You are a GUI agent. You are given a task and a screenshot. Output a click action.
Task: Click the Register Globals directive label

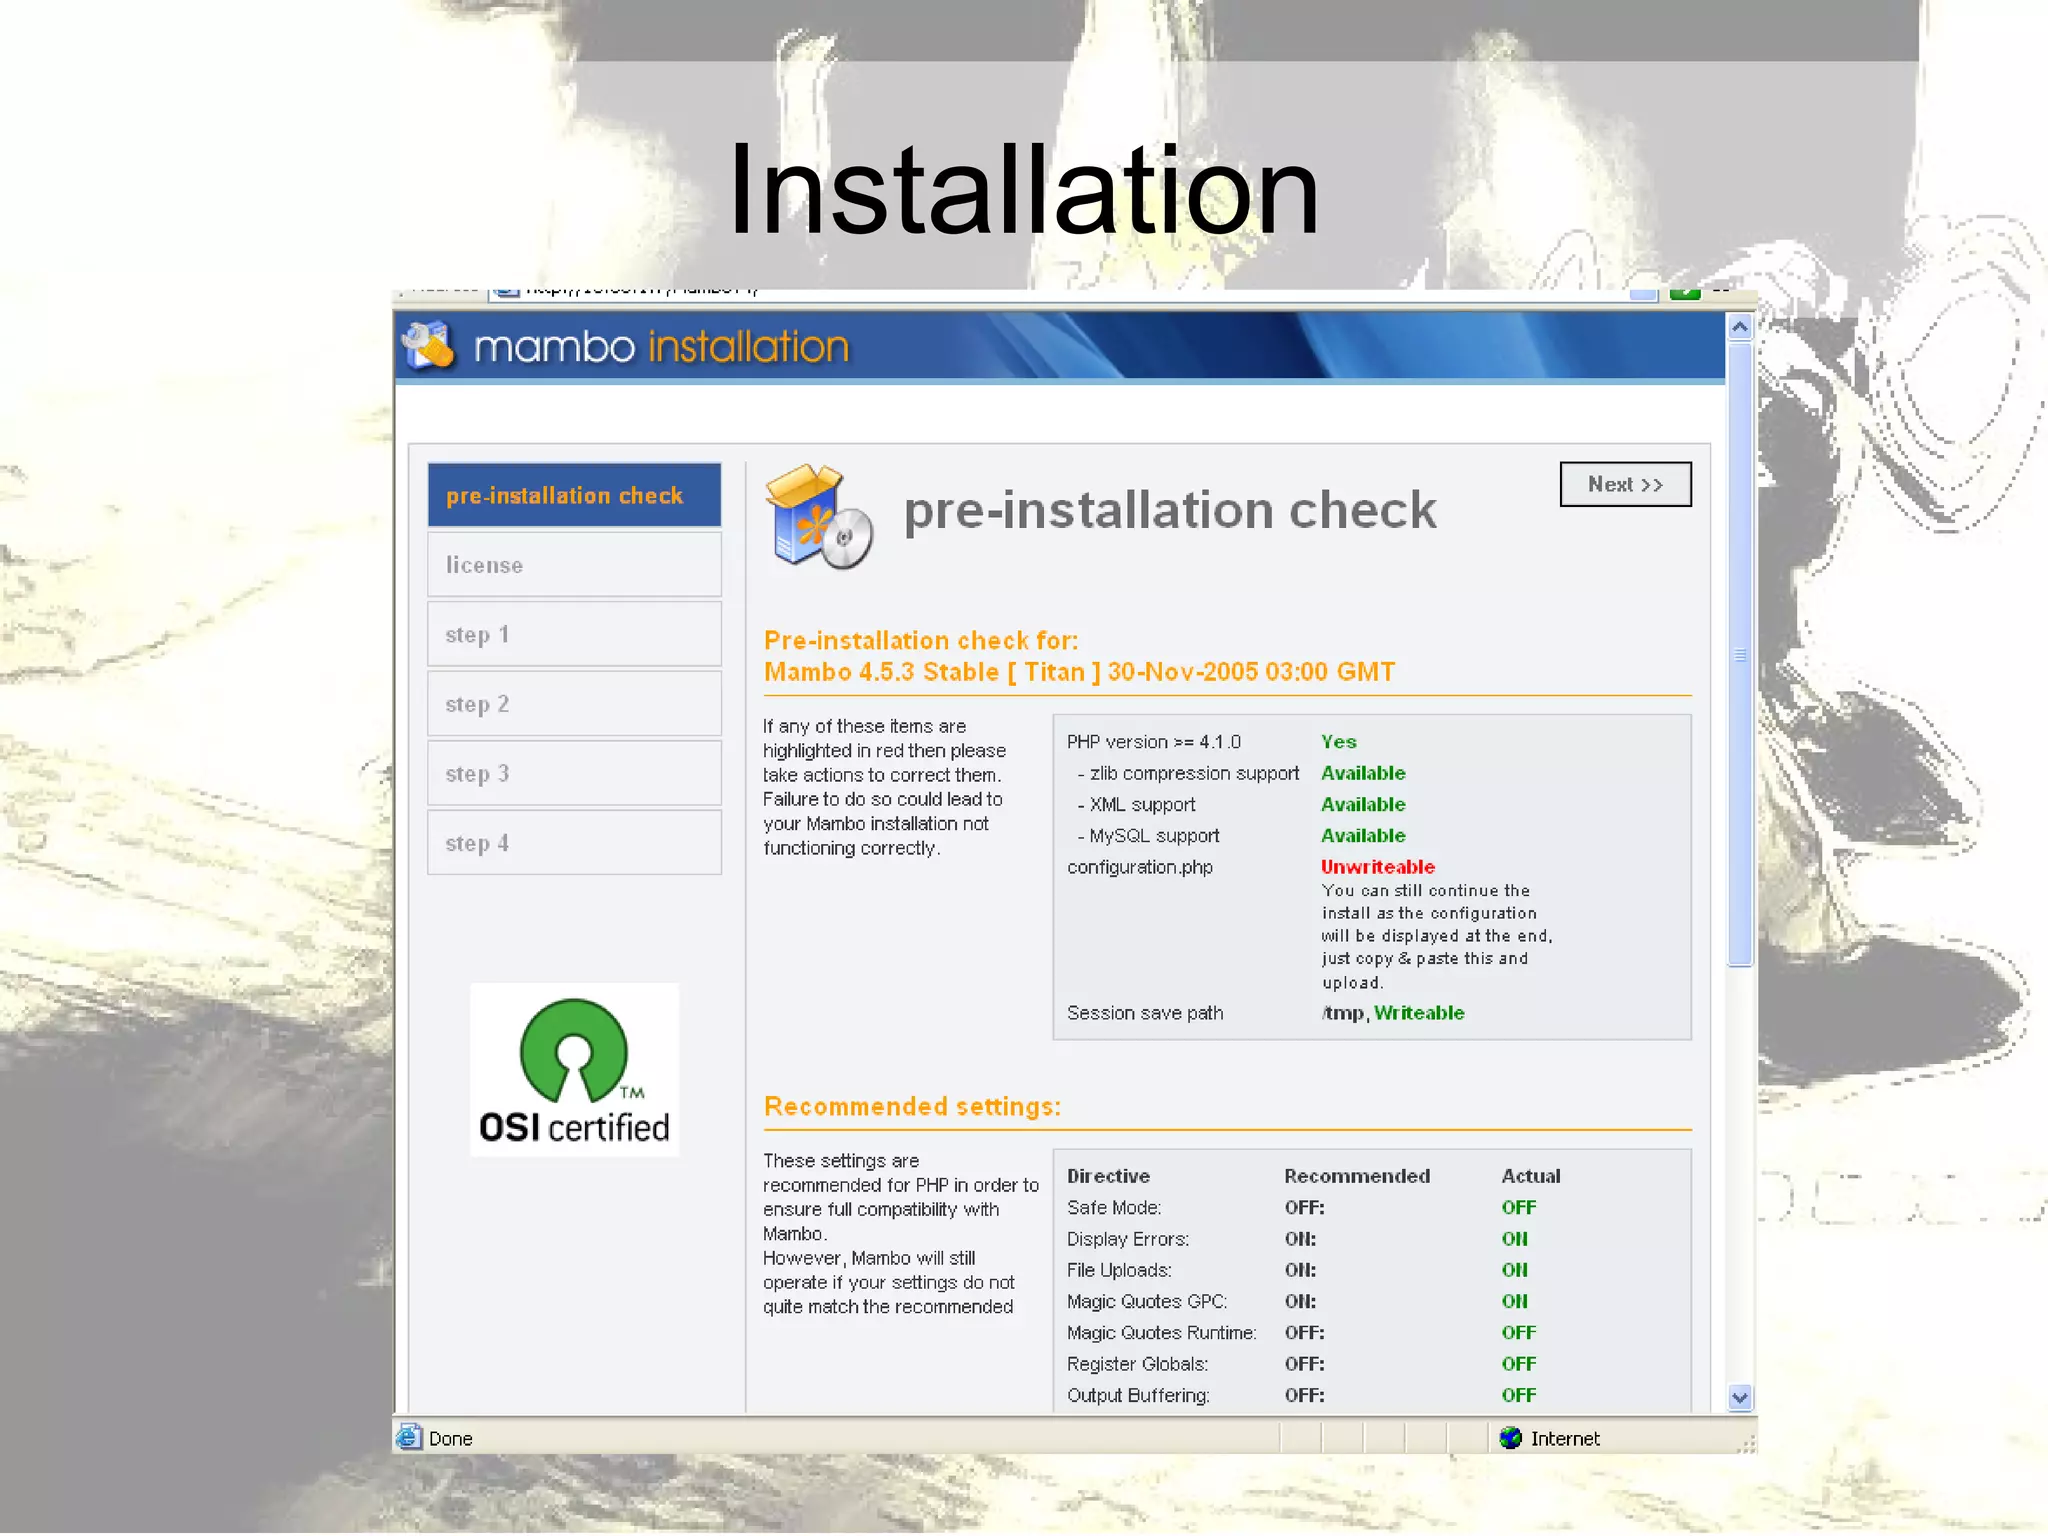[x=1137, y=1364]
